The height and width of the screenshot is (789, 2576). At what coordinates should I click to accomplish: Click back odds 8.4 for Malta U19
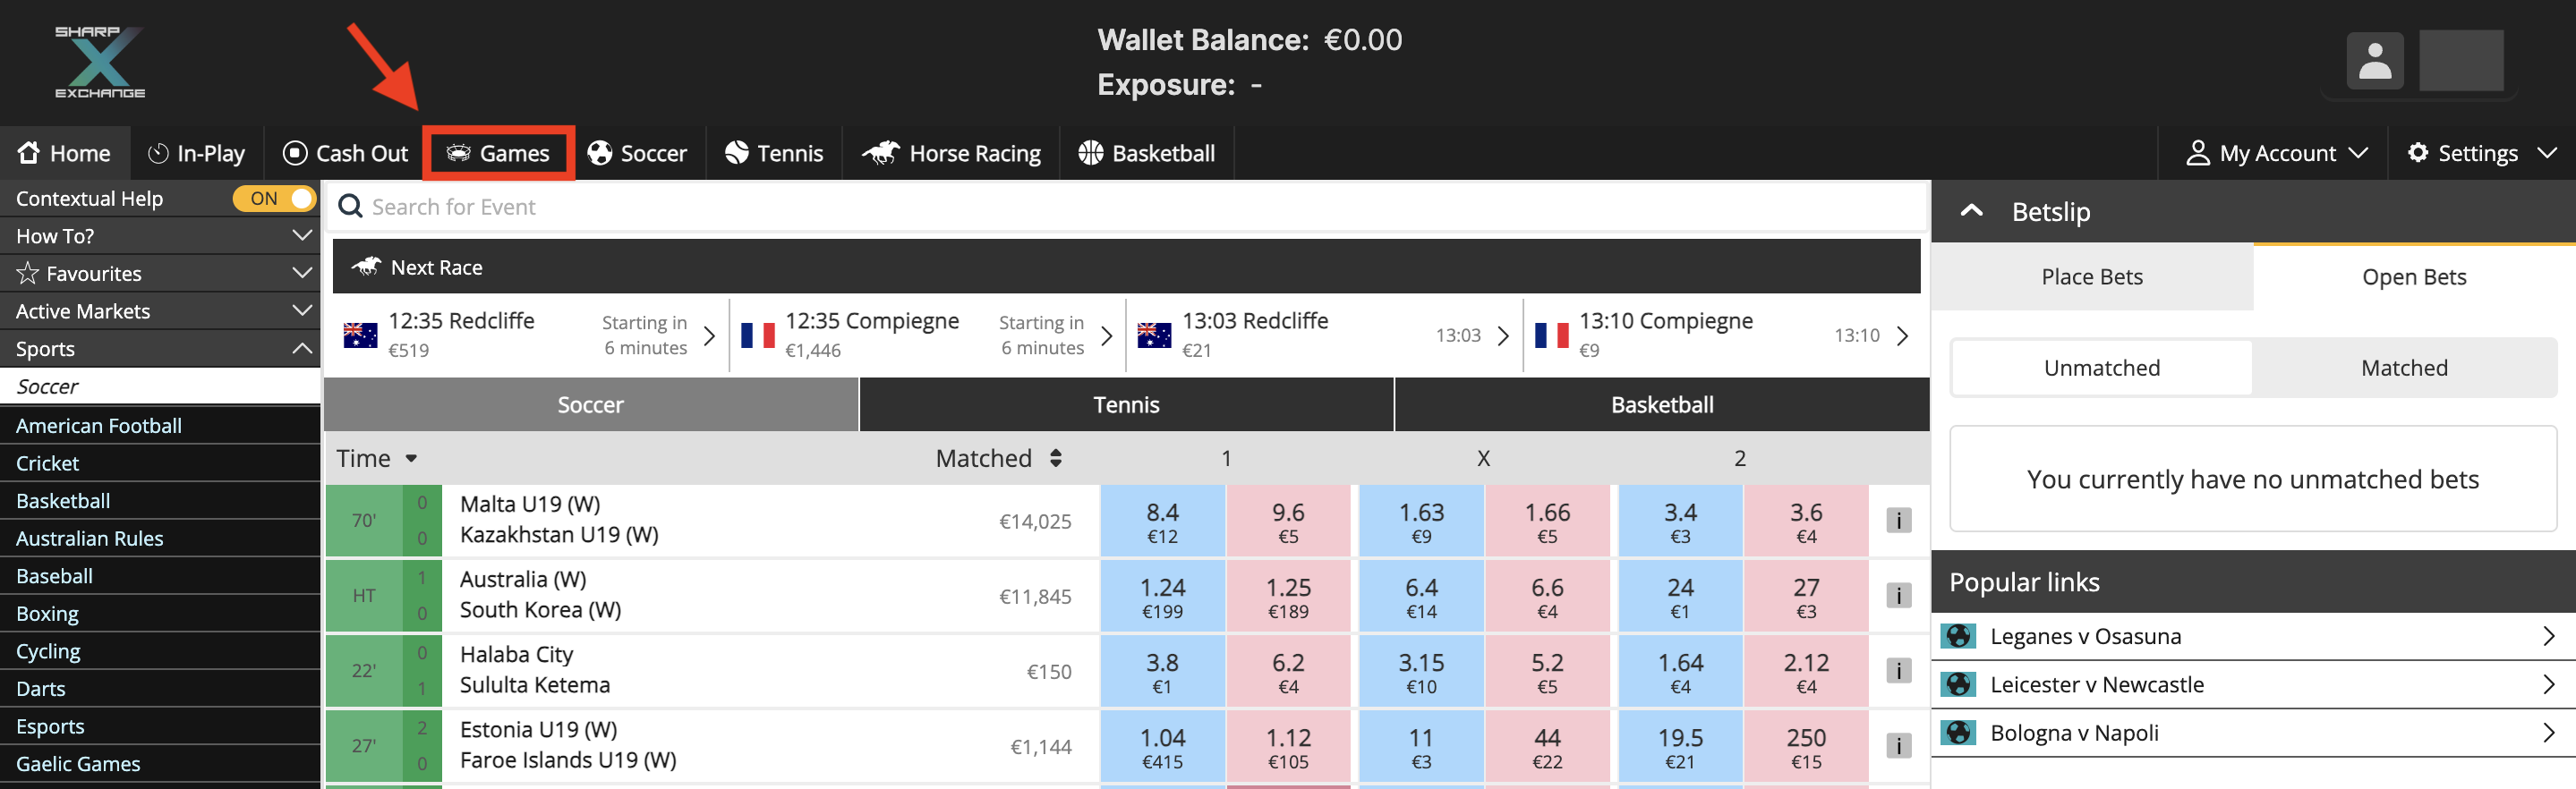(x=1162, y=521)
